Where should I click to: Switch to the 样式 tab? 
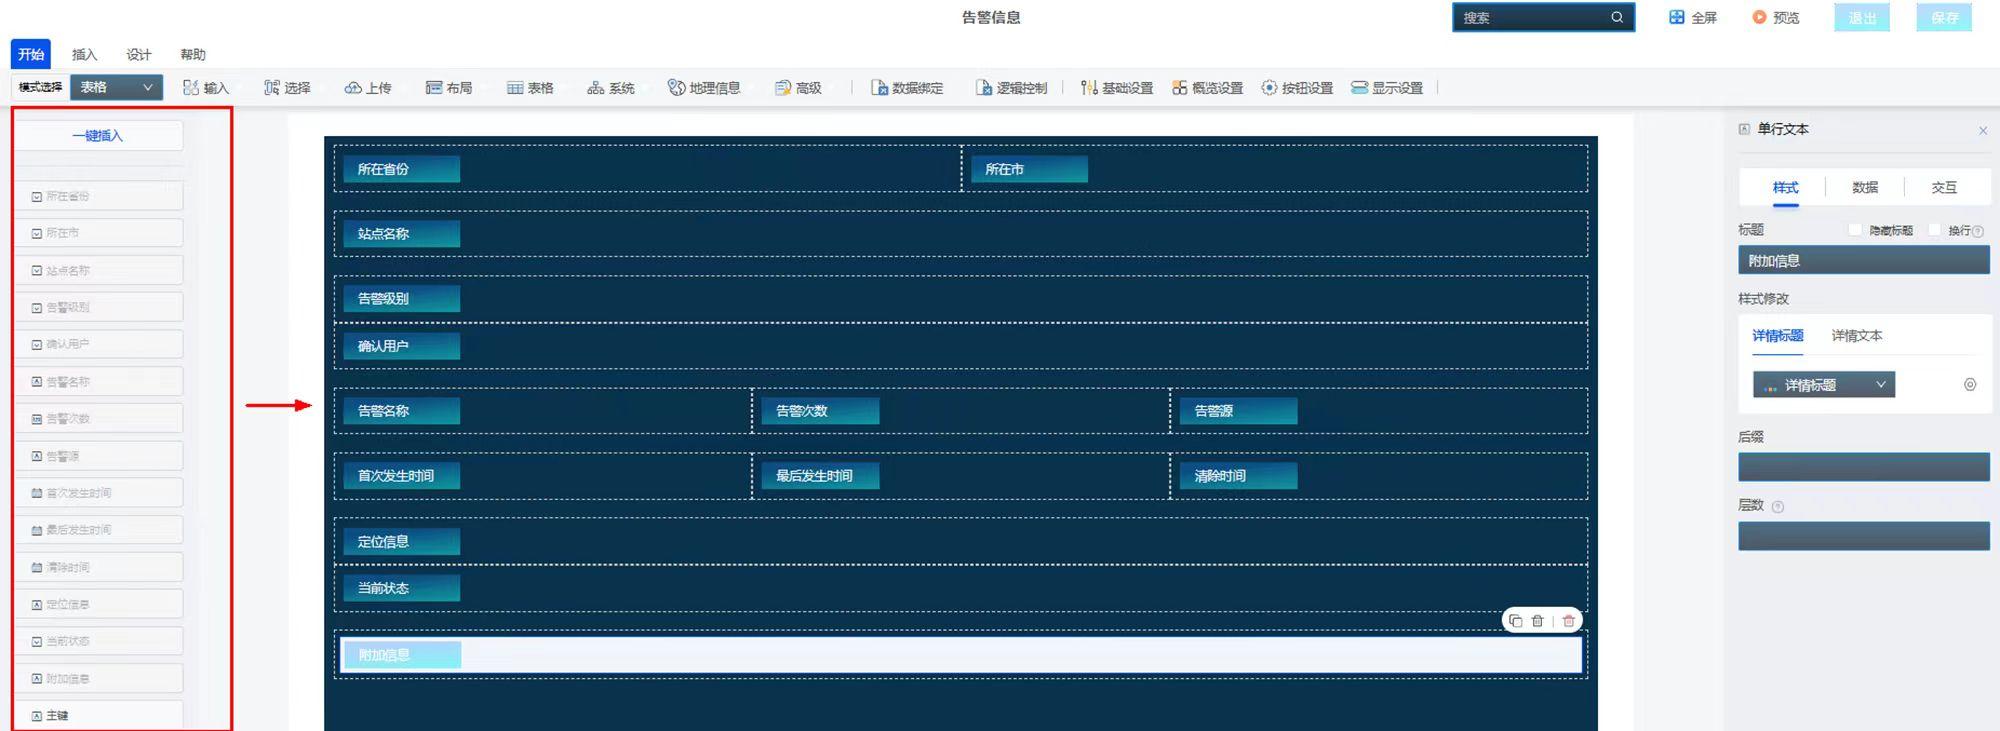click(1785, 187)
